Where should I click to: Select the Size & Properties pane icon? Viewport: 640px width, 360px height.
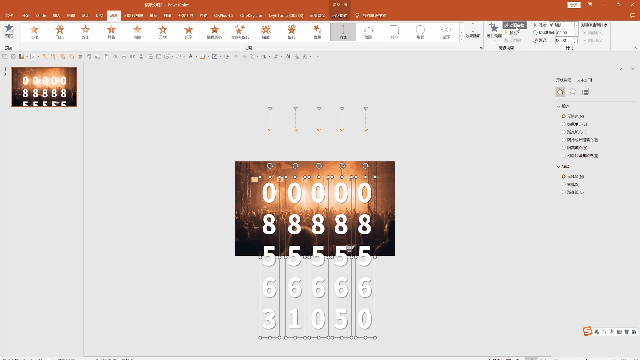point(585,92)
